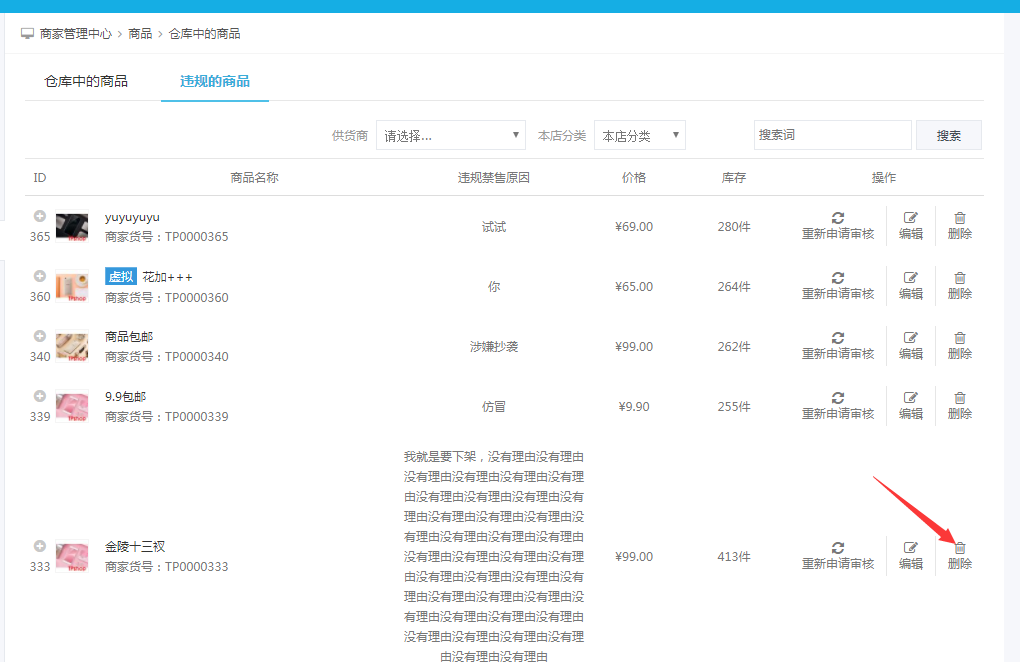Delete product yuyuyuyu via trash icon
The width and height of the screenshot is (1020, 662).
960,218
